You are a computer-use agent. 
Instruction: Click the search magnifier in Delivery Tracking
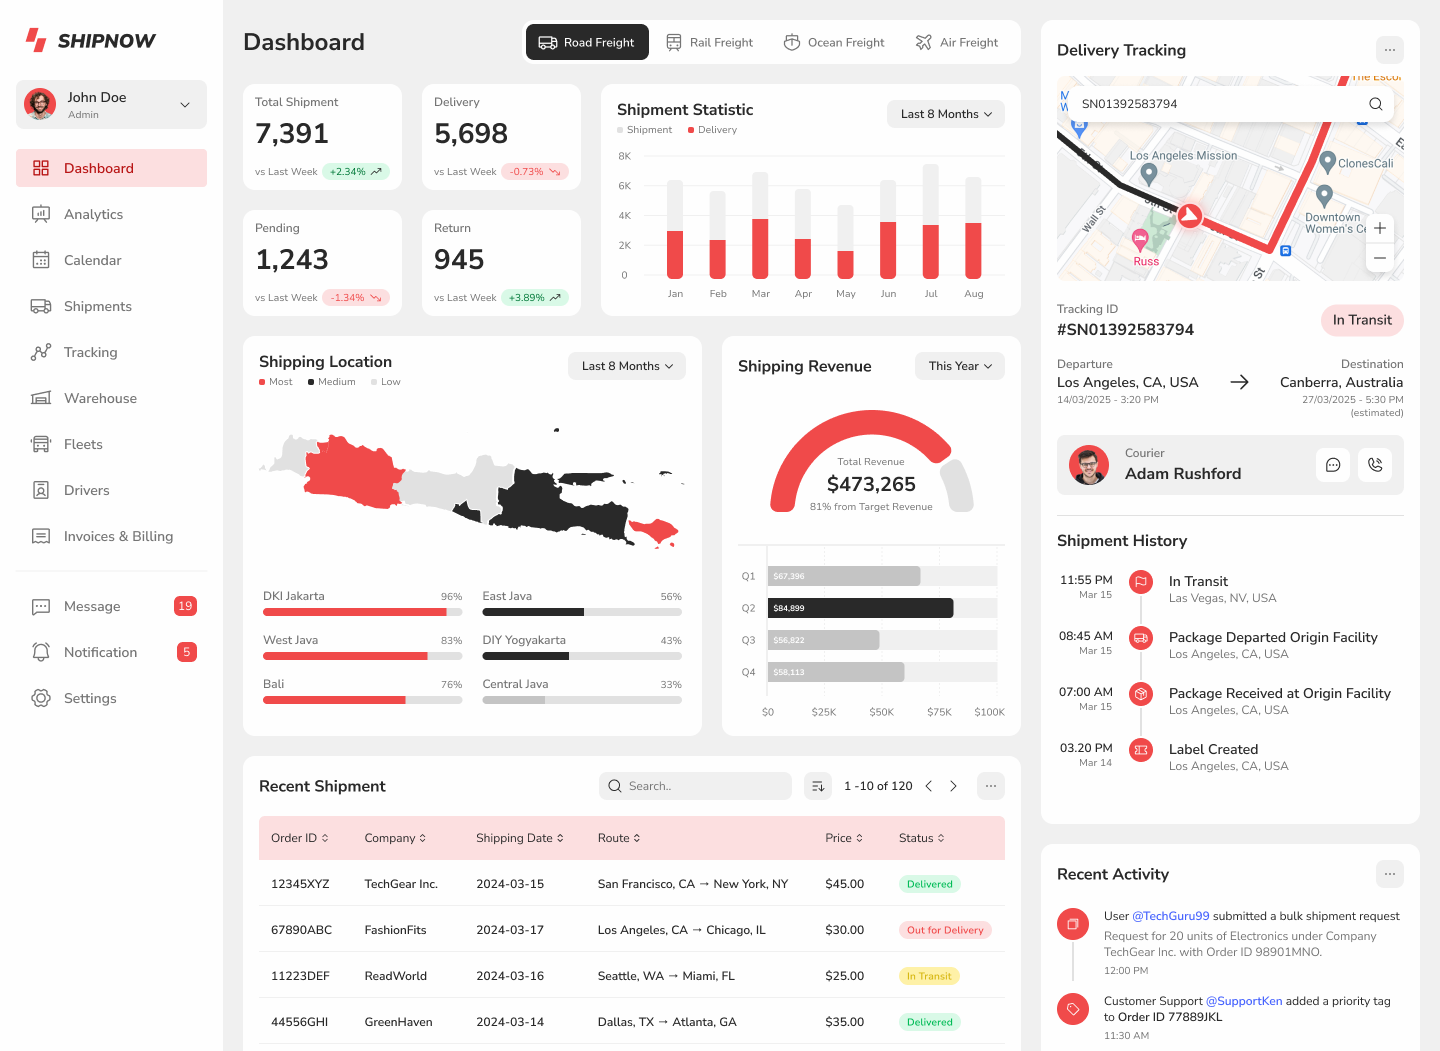pyautogui.click(x=1375, y=103)
